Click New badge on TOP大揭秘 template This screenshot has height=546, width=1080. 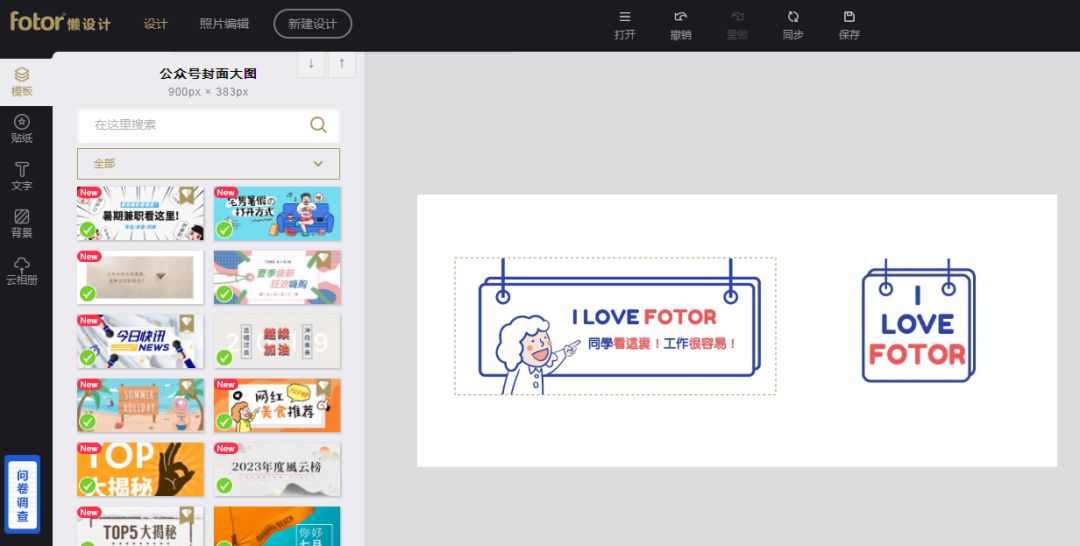point(89,448)
